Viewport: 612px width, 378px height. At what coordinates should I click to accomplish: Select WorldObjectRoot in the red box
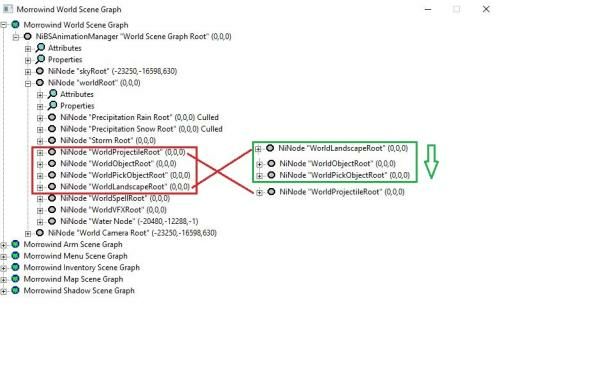coord(118,164)
